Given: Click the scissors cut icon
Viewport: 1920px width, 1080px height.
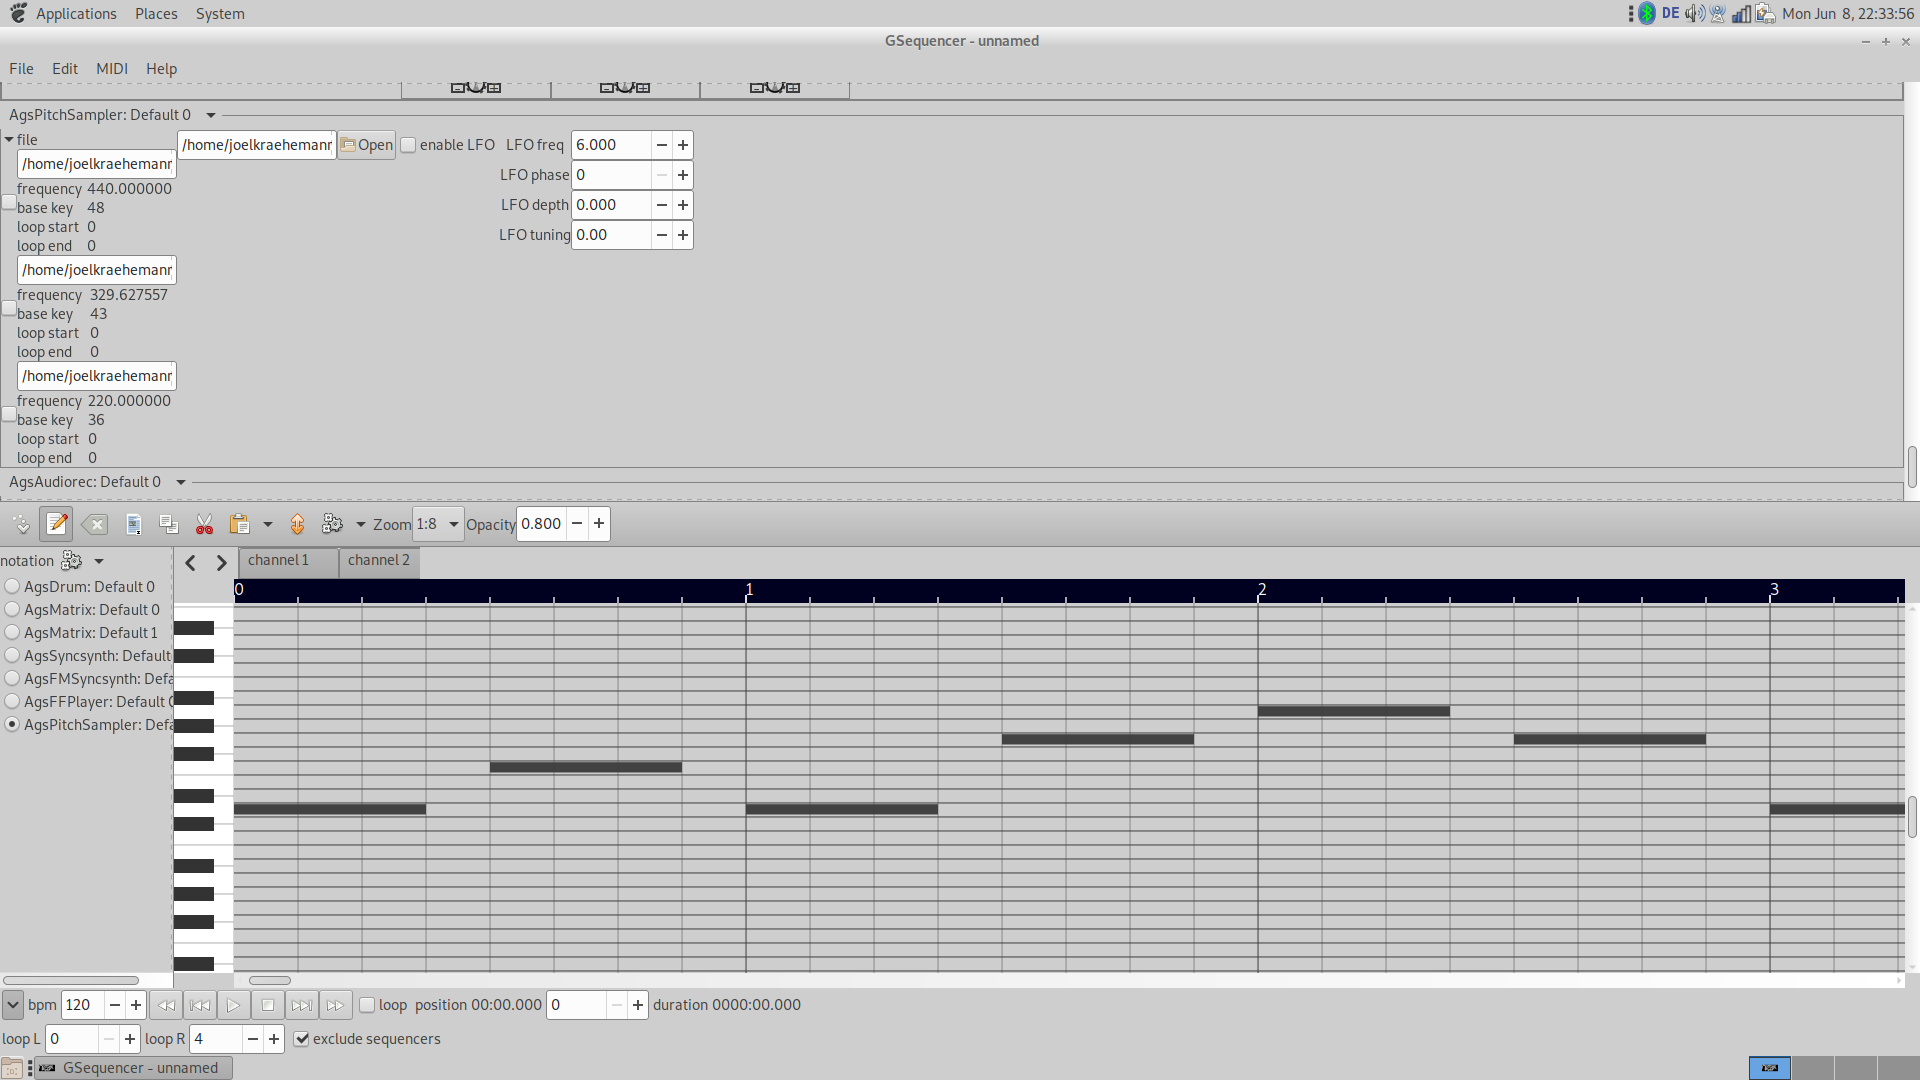Looking at the screenshot, I should coord(204,524).
